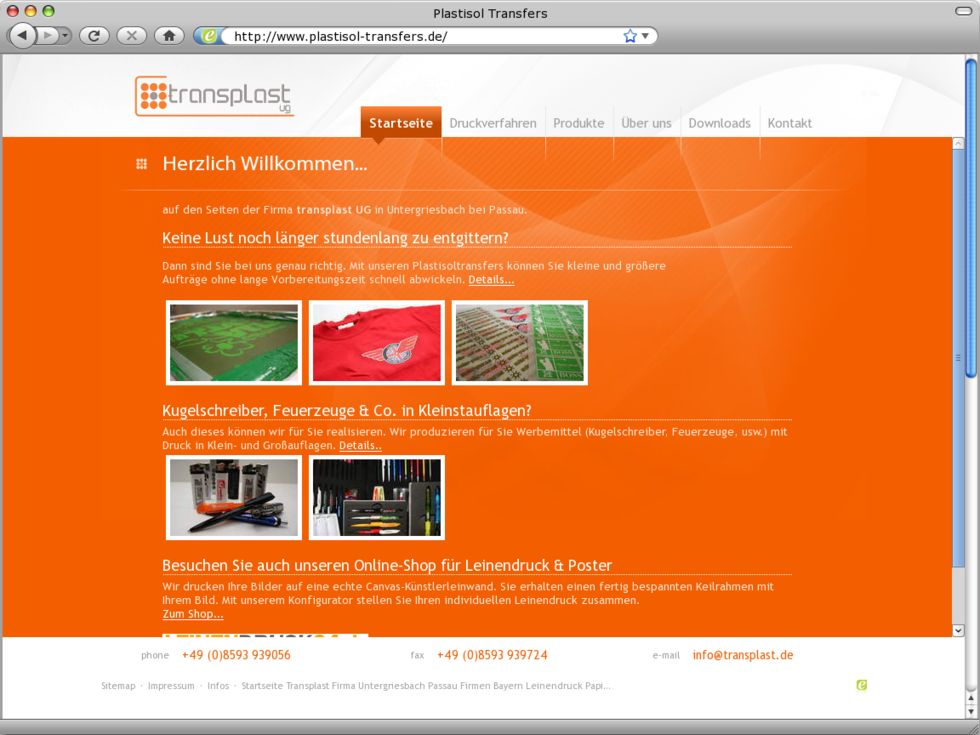This screenshot has width=980, height=735.
Task: Click the transplast UG logo
Action: tap(214, 96)
